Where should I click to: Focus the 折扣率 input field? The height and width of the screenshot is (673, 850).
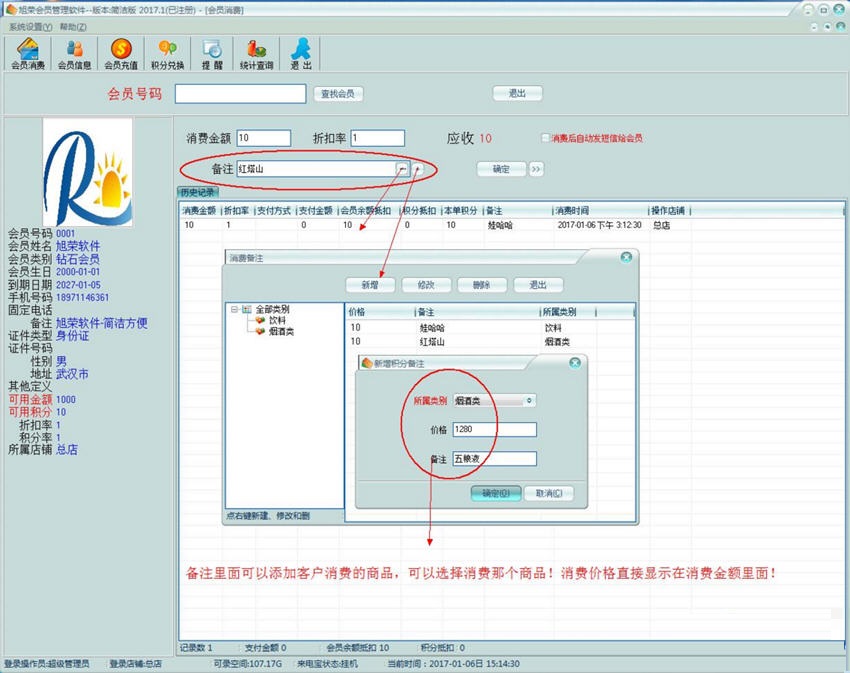(x=377, y=138)
